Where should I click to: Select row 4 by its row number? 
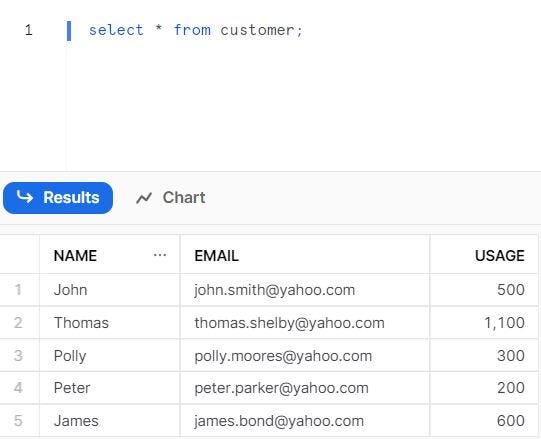(18, 388)
